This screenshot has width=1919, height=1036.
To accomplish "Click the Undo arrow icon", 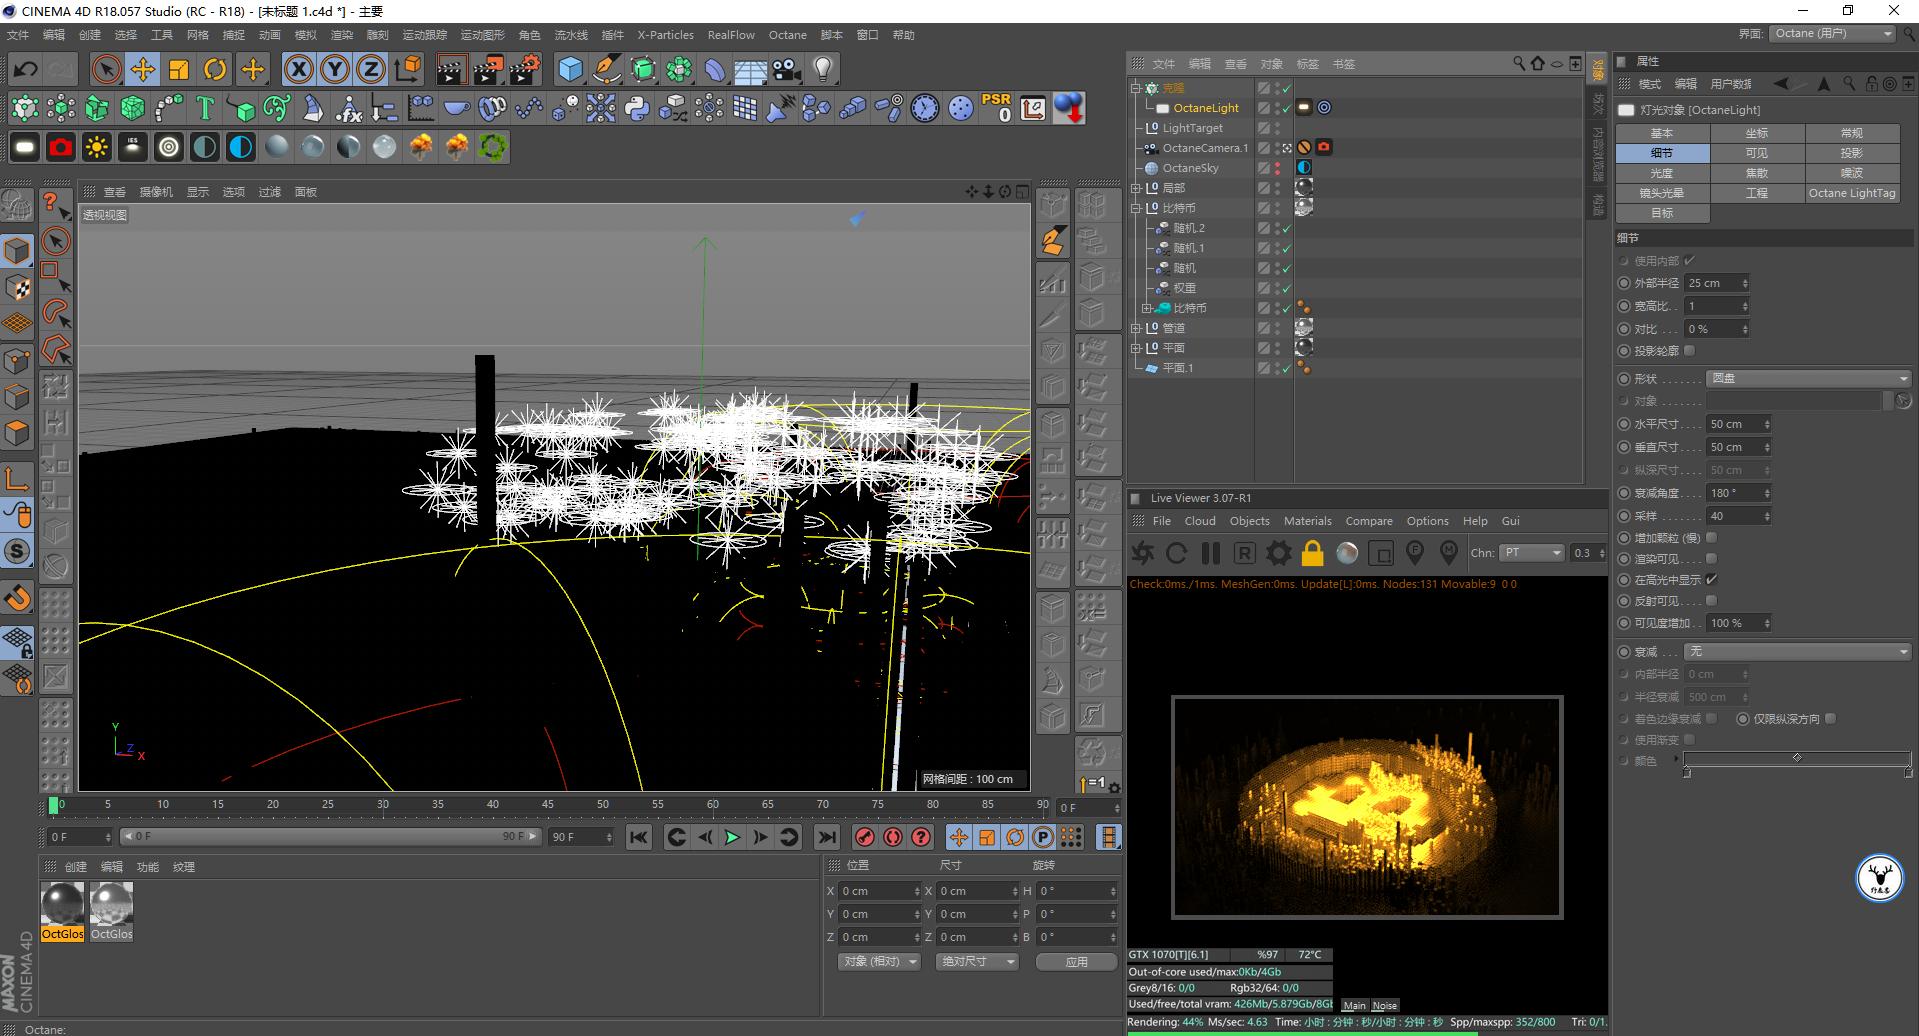I will [x=25, y=69].
